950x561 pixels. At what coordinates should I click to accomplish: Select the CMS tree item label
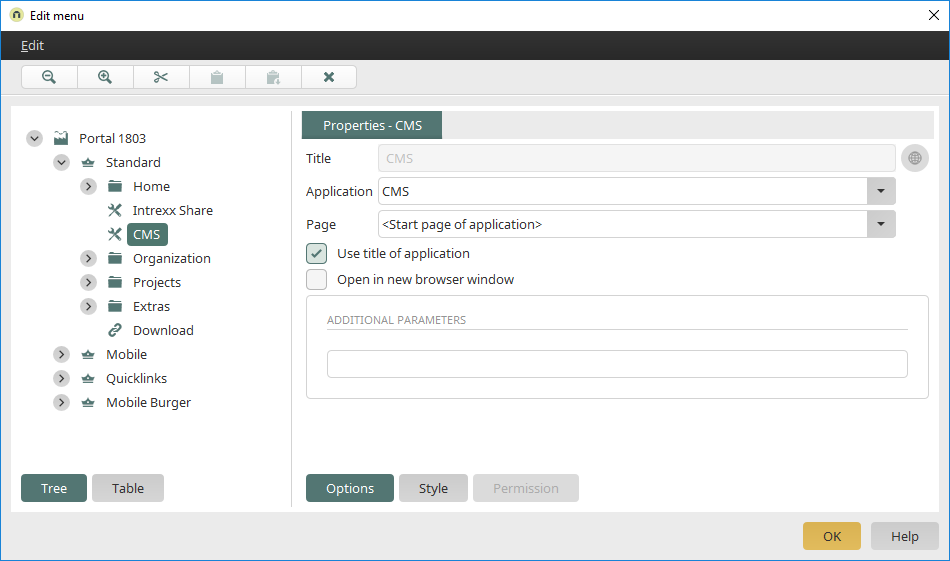point(147,234)
